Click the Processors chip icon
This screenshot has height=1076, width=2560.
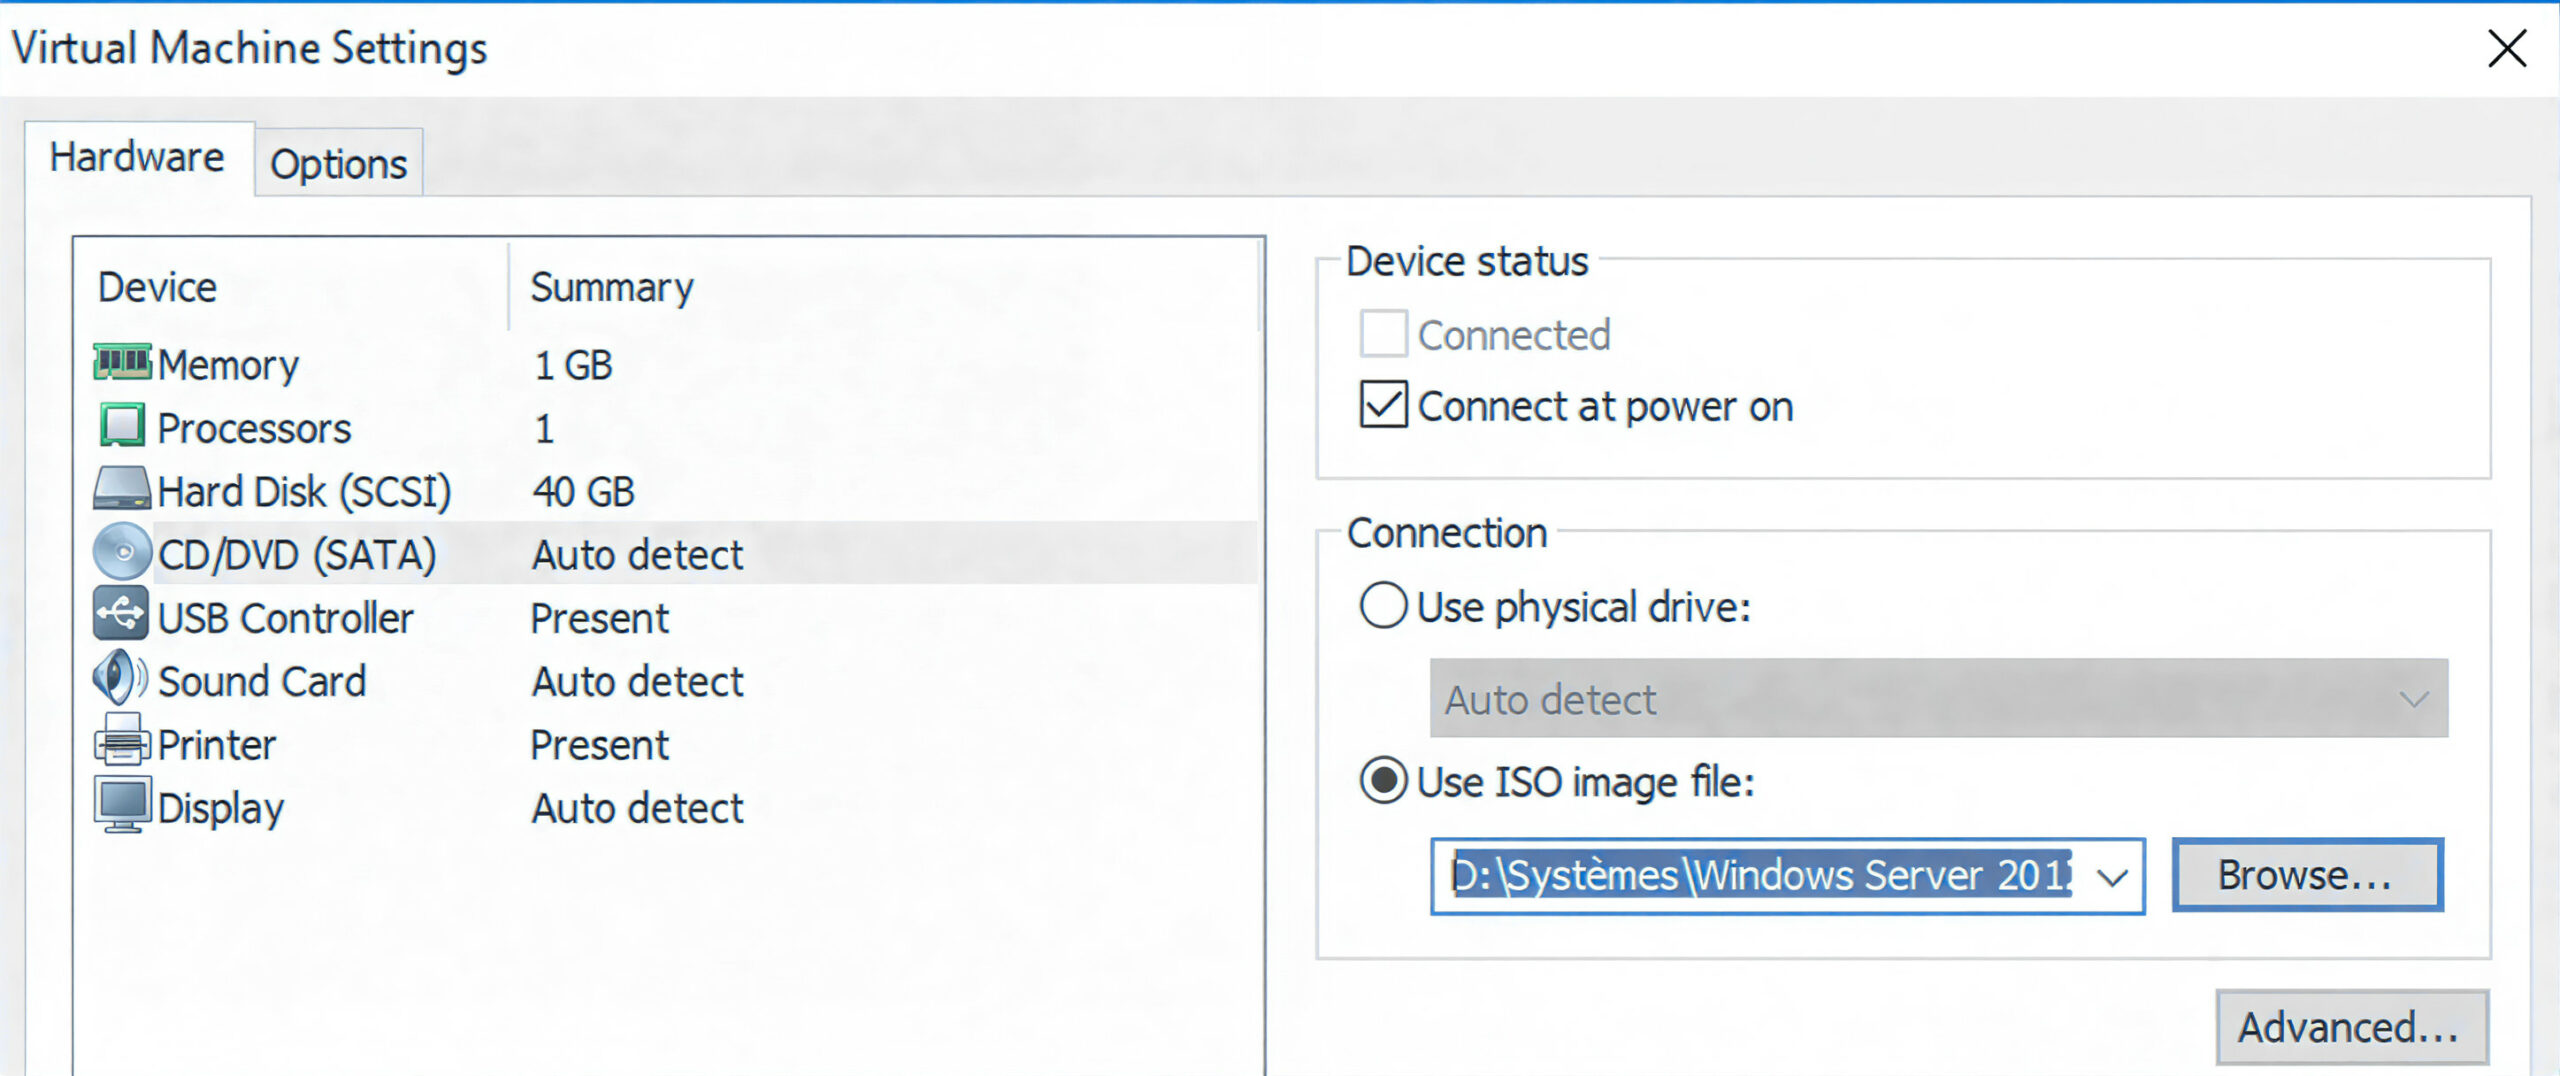122,426
